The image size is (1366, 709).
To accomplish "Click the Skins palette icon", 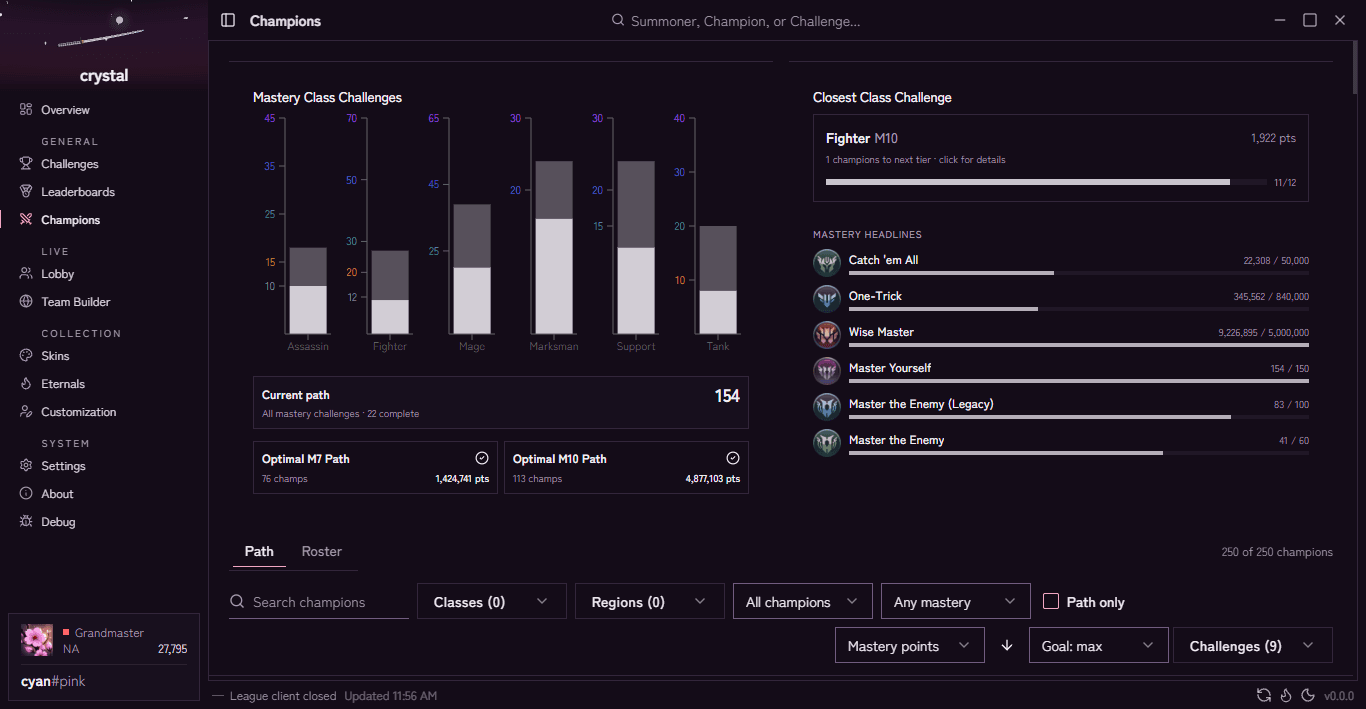I will (x=26, y=356).
